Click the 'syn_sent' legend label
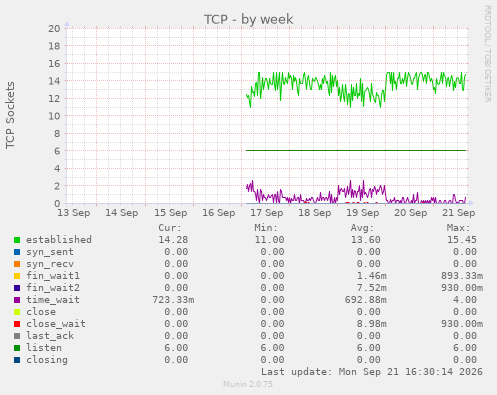This screenshot has width=497, height=395. click(50, 252)
